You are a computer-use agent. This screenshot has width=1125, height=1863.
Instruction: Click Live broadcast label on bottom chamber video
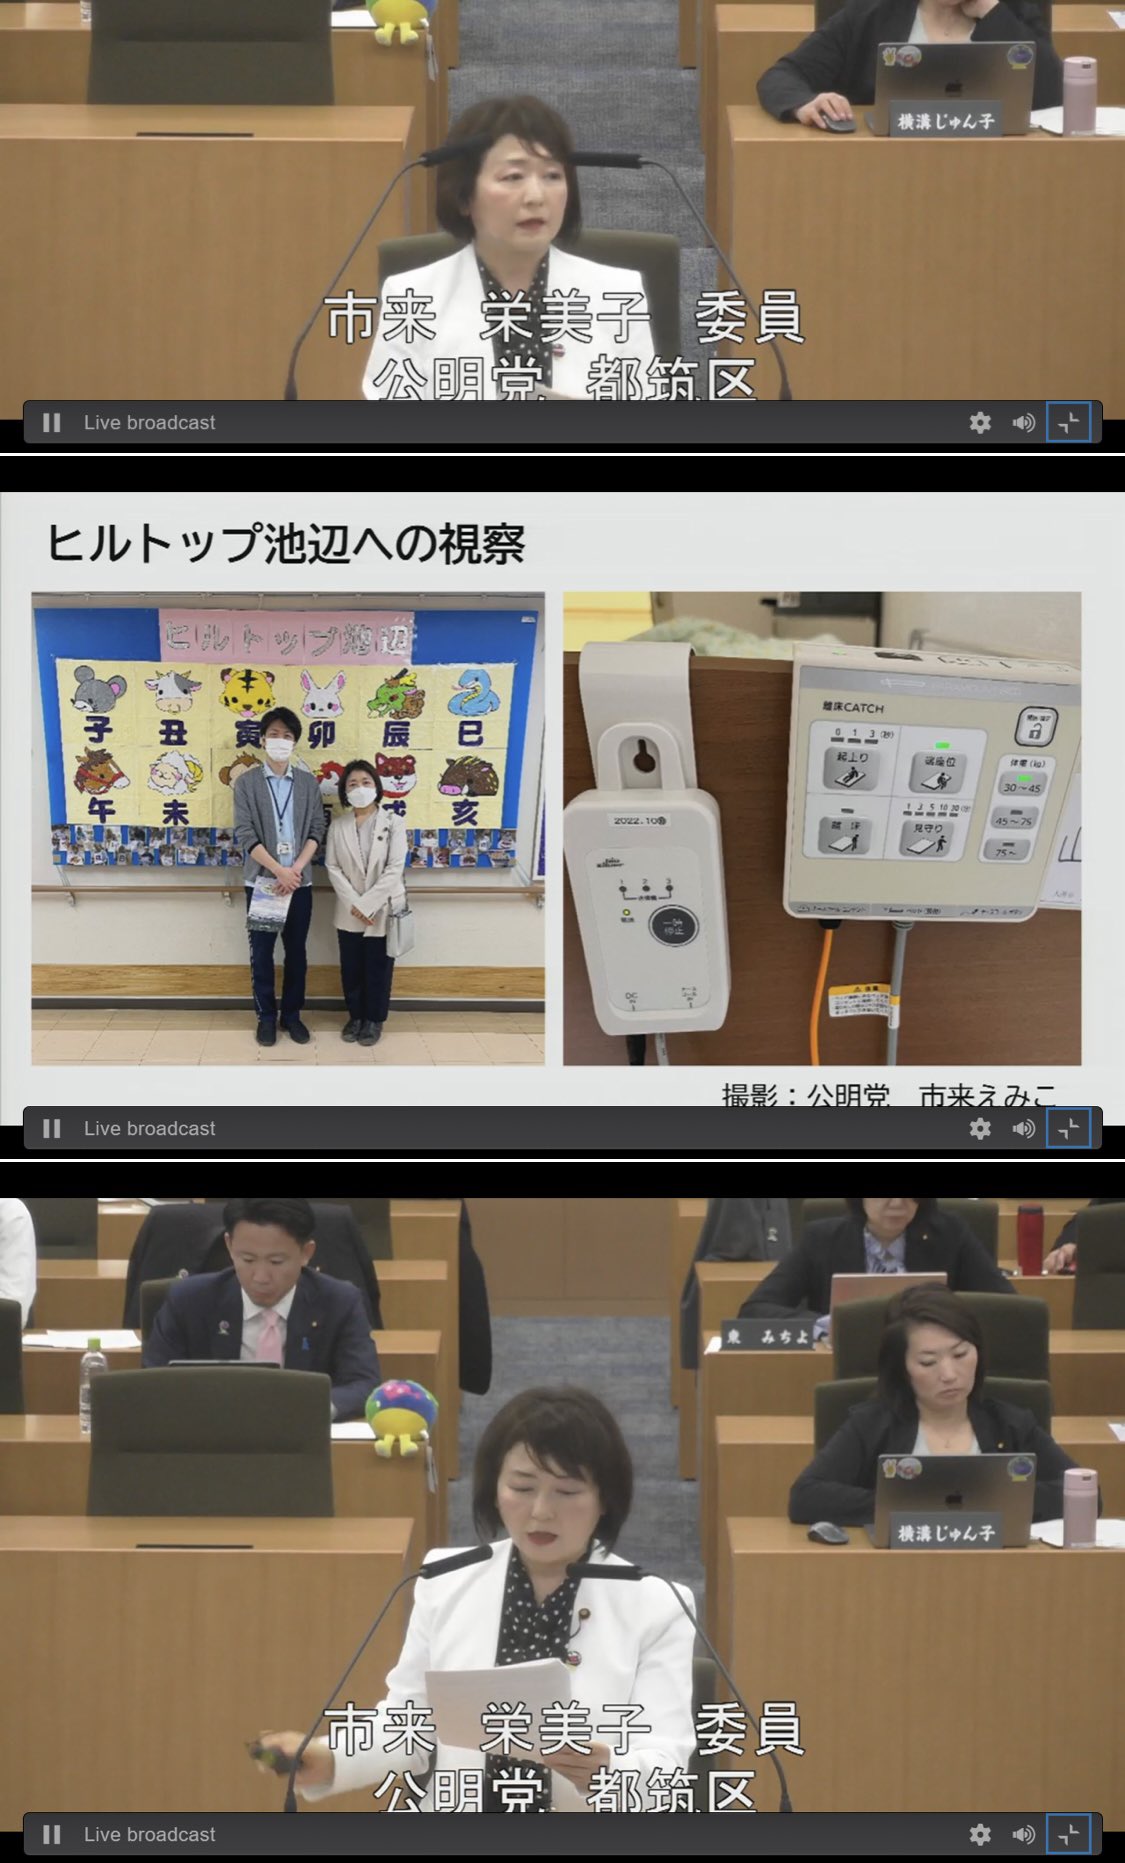point(149,1835)
